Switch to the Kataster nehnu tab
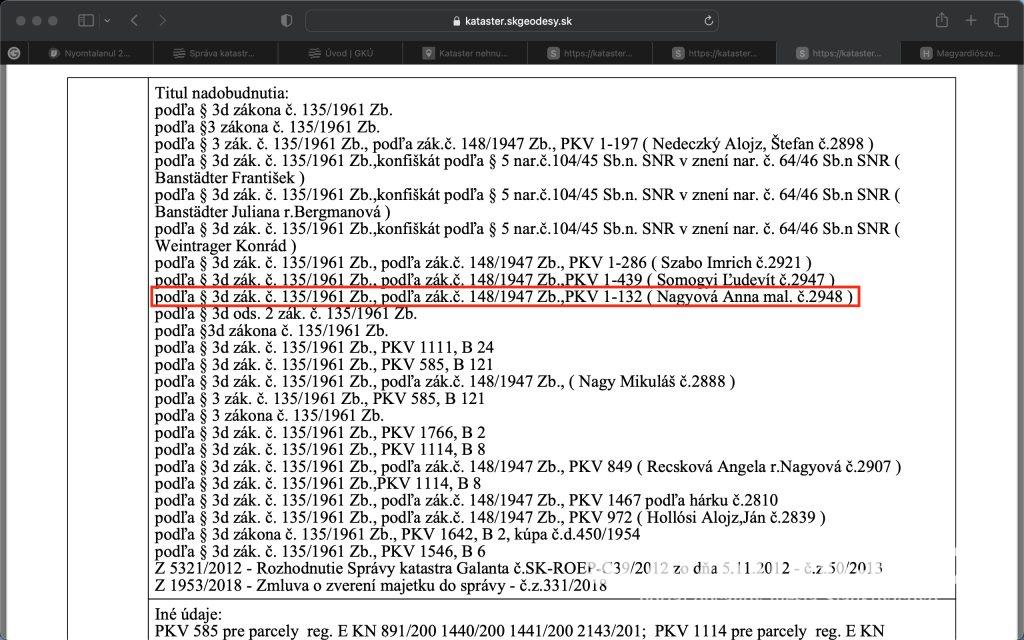This screenshot has width=1024, height=640. pos(465,53)
